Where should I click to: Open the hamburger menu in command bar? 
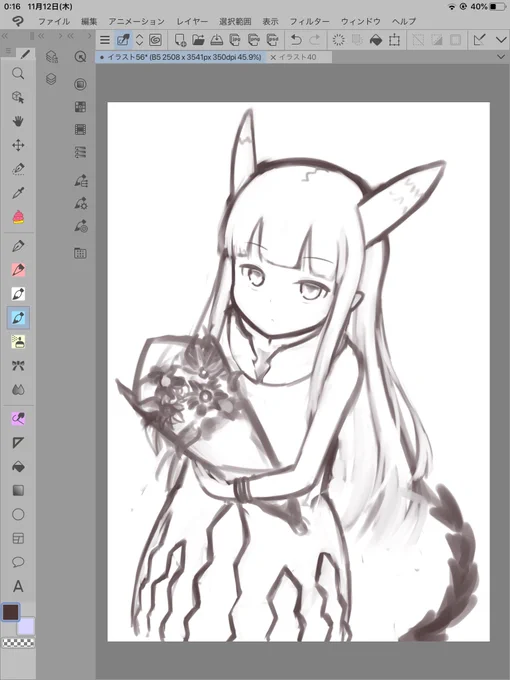[105, 40]
